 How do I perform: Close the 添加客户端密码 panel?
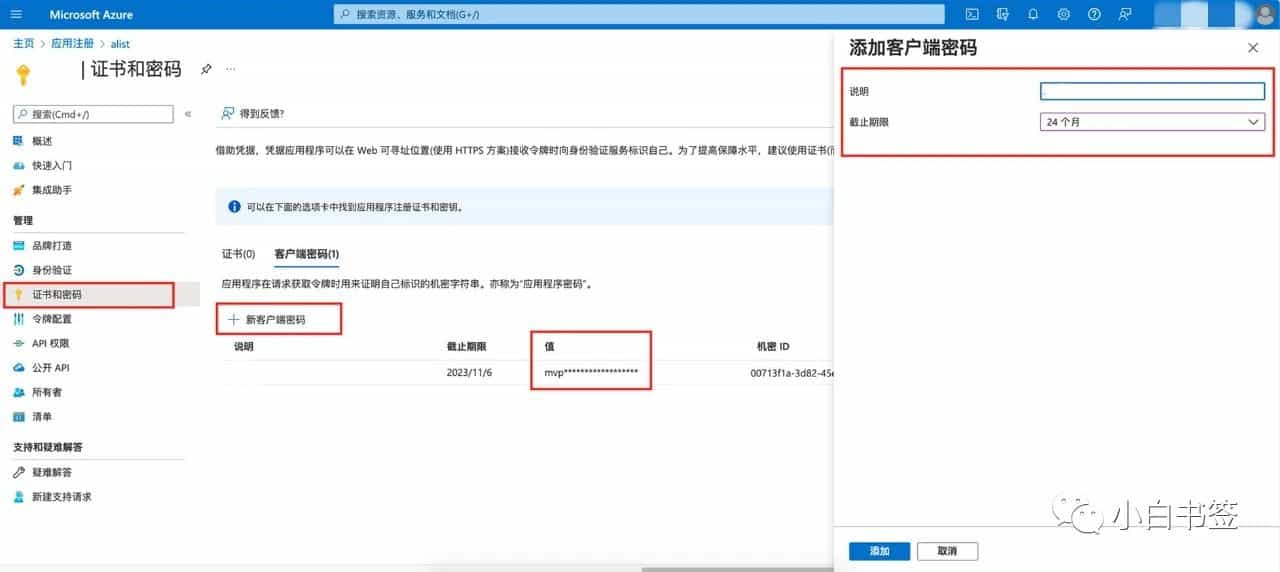1253,48
